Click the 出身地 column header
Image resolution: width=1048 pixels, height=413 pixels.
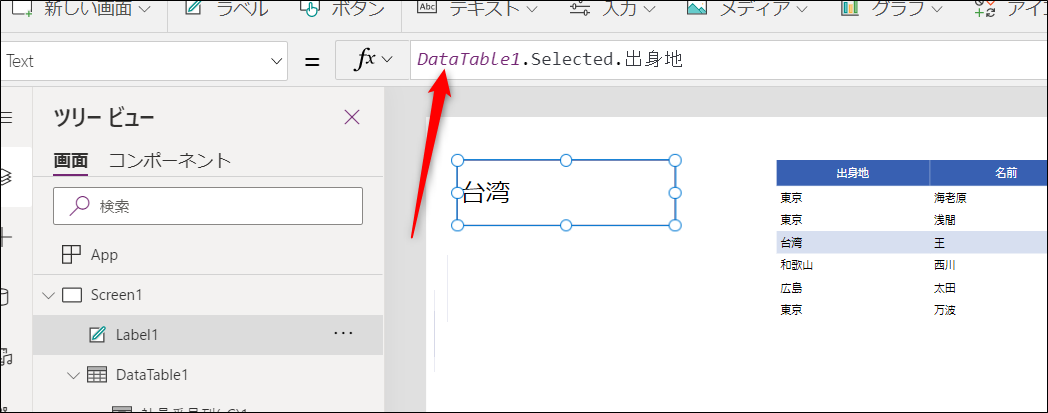coord(853,173)
